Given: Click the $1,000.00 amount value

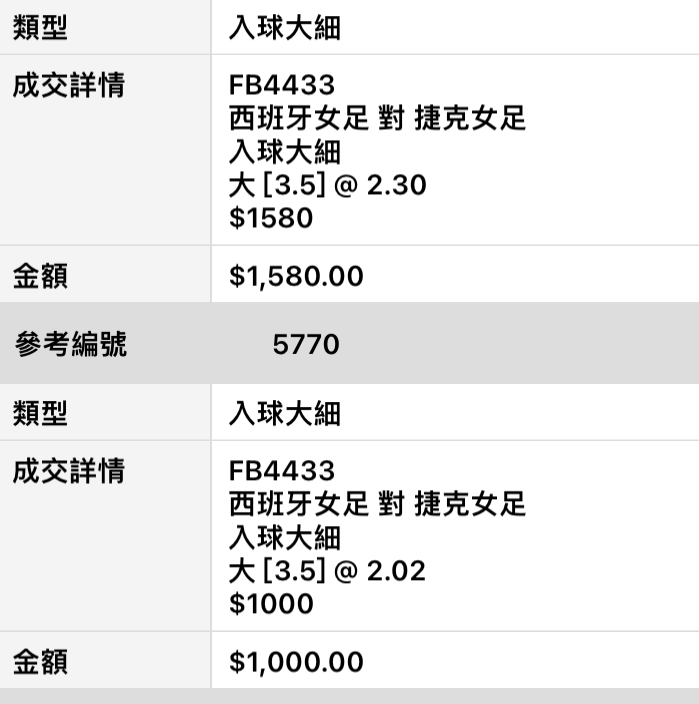Looking at the screenshot, I should coord(296,662).
